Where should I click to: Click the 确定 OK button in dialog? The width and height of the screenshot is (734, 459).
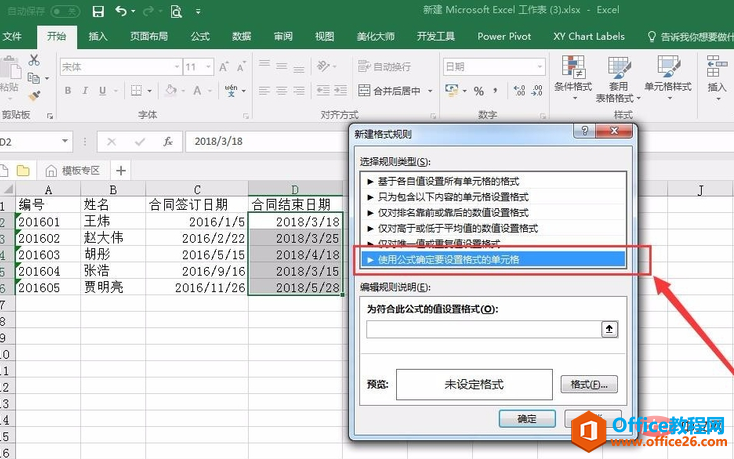click(527, 419)
